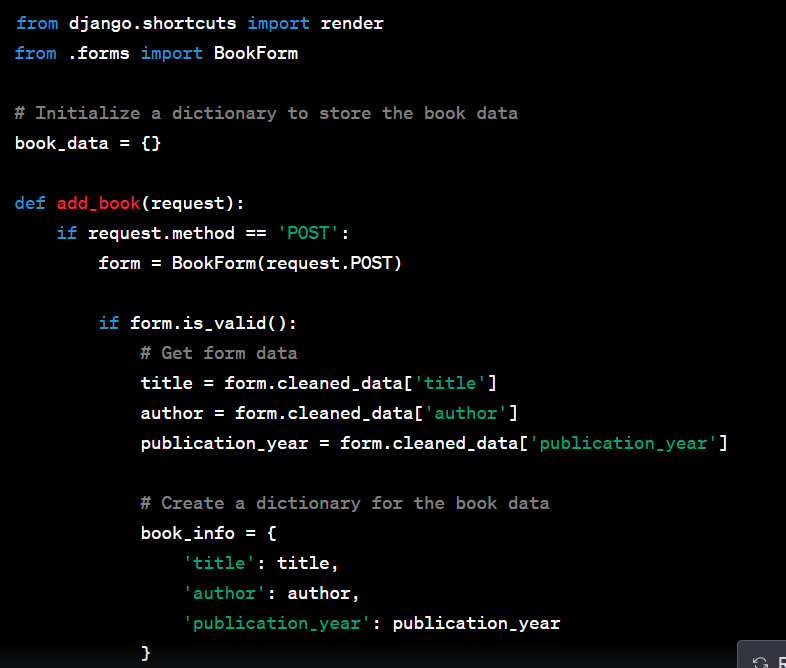Click BookForm in the forms import line

click(255, 53)
